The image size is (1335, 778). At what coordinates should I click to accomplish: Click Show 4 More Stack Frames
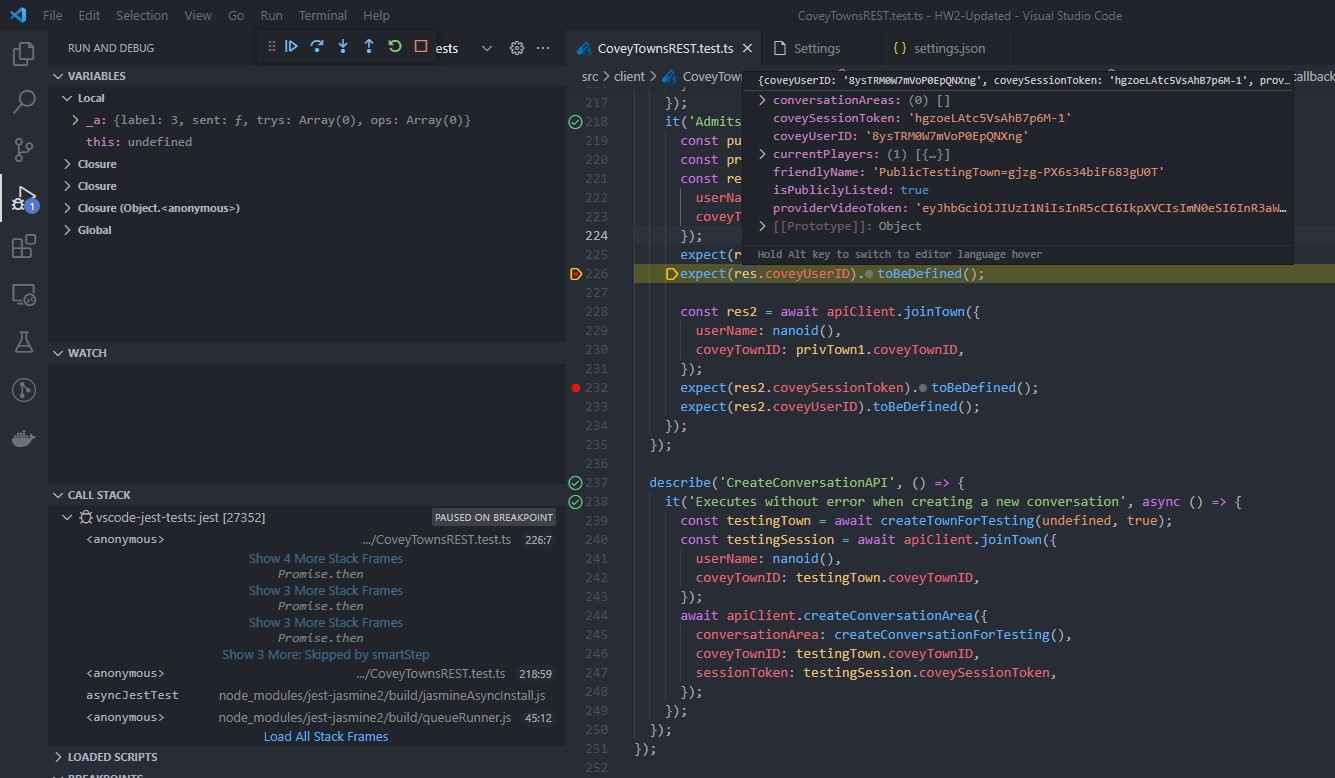tap(325, 558)
